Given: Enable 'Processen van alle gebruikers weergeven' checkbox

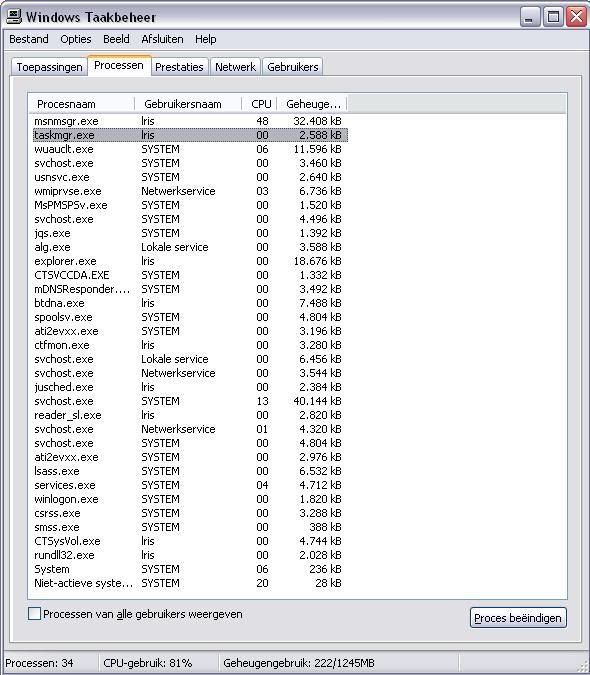Looking at the screenshot, I should (x=34, y=613).
